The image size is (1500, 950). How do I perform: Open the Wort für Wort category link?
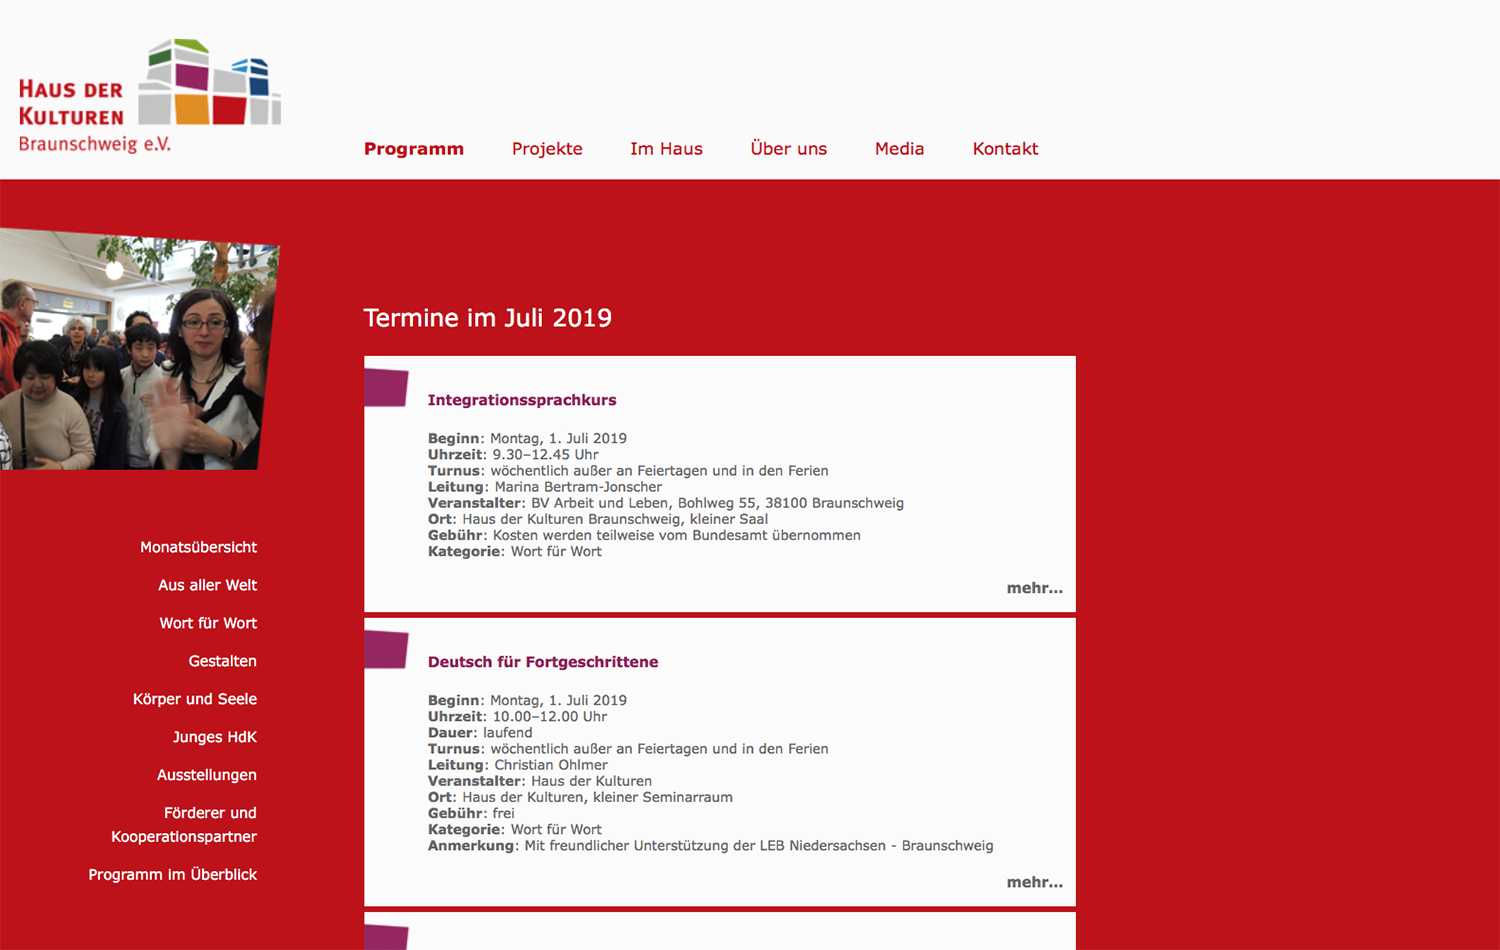coord(208,623)
